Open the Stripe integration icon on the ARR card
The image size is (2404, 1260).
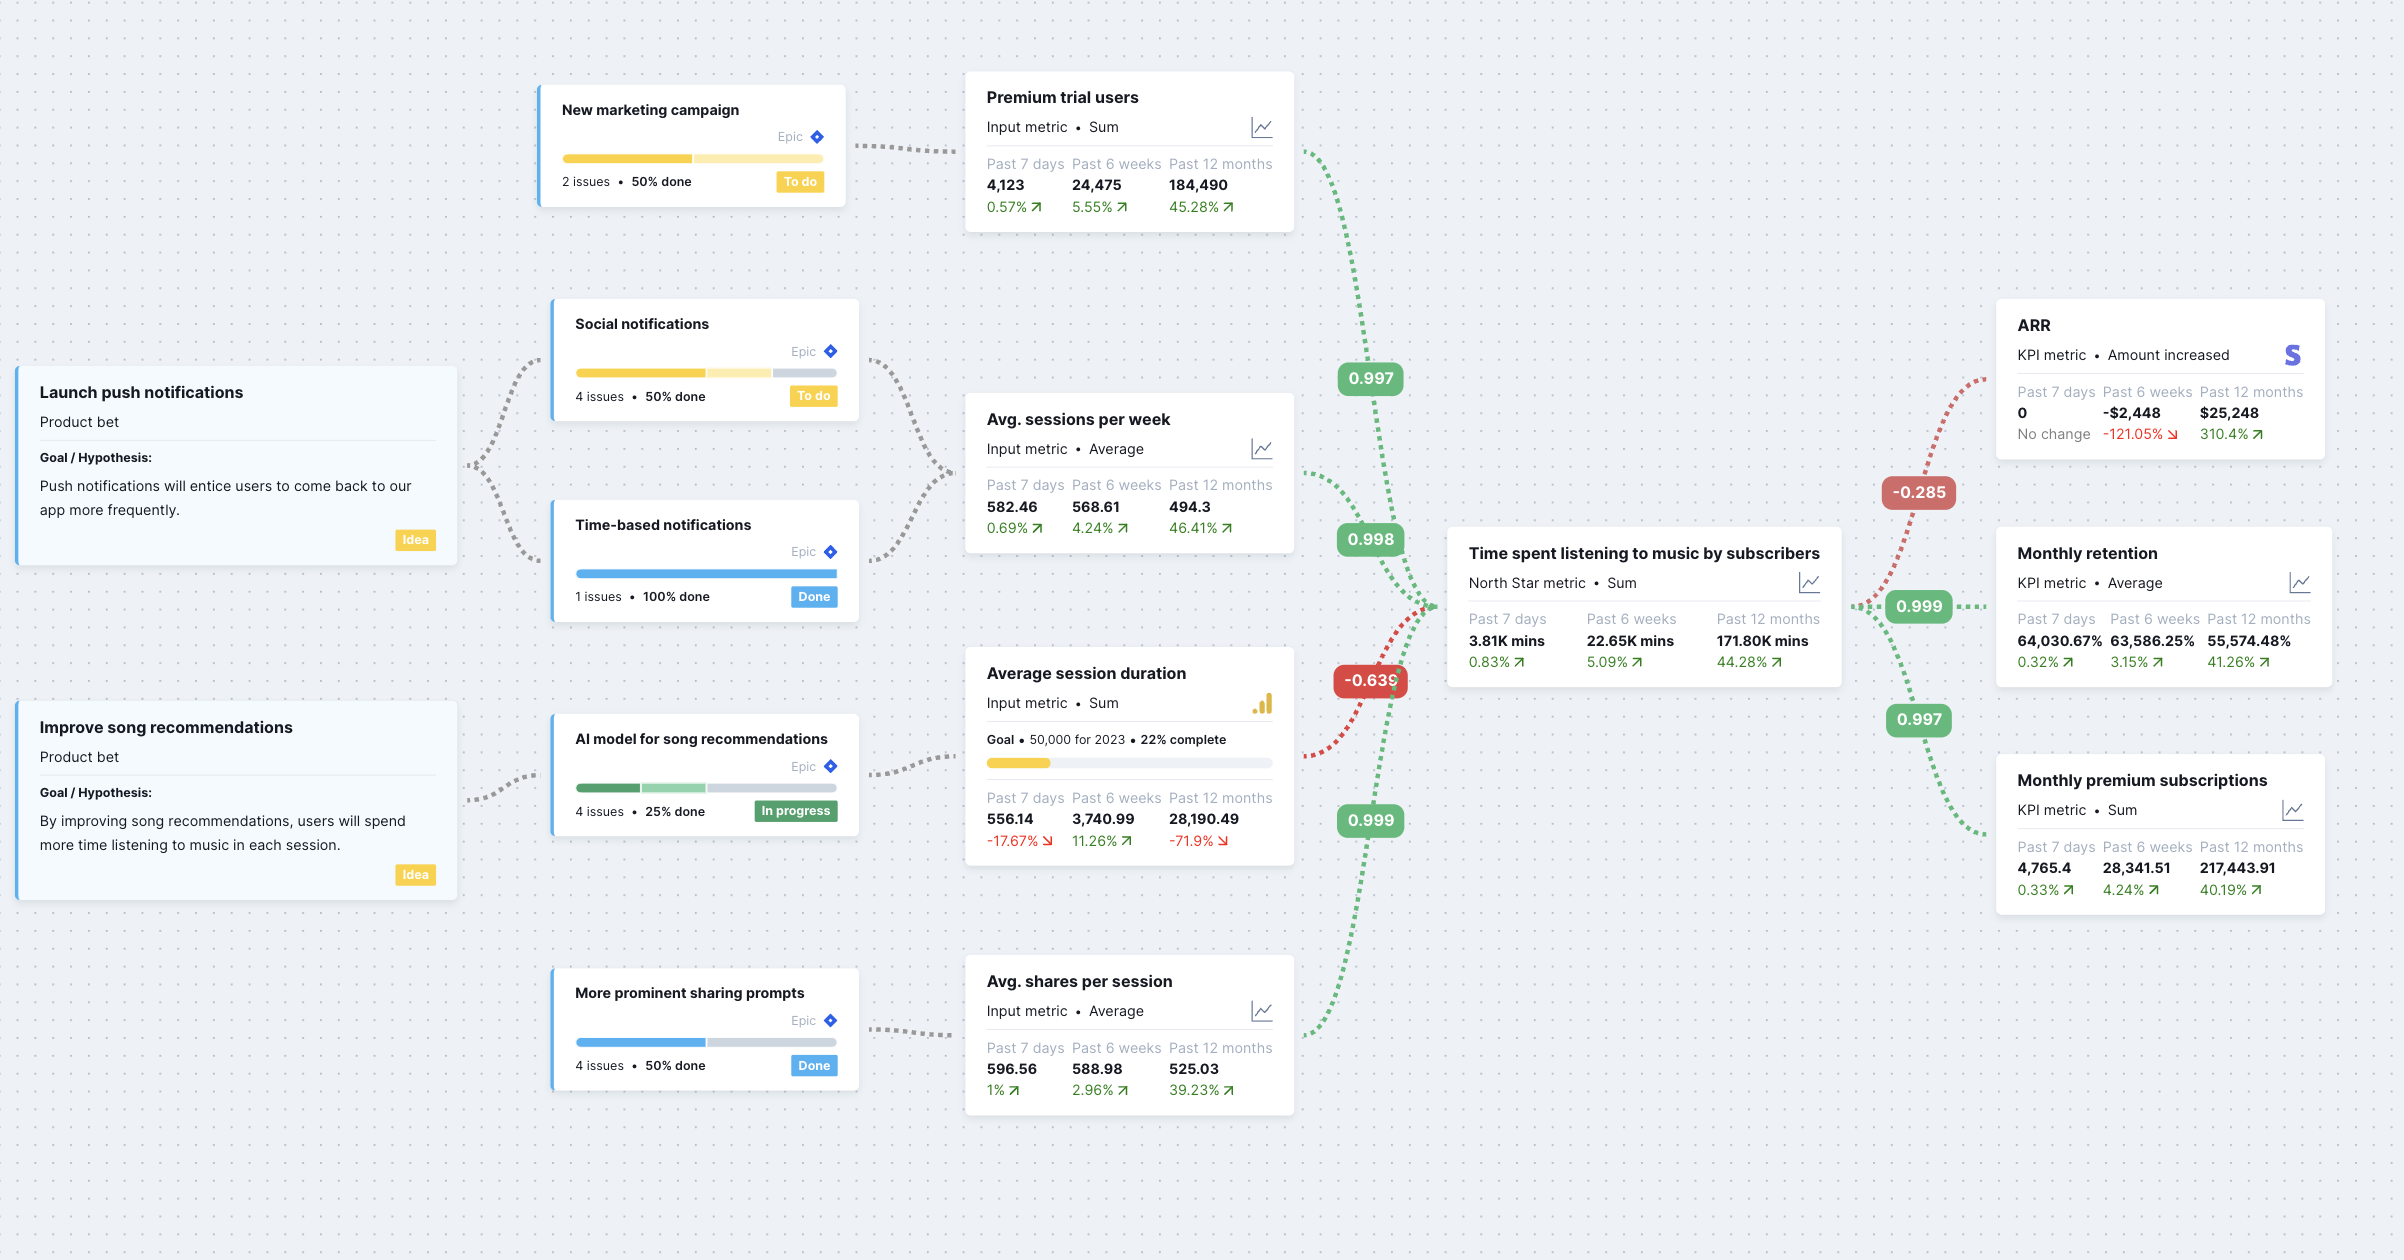(x=2292, y=355)
